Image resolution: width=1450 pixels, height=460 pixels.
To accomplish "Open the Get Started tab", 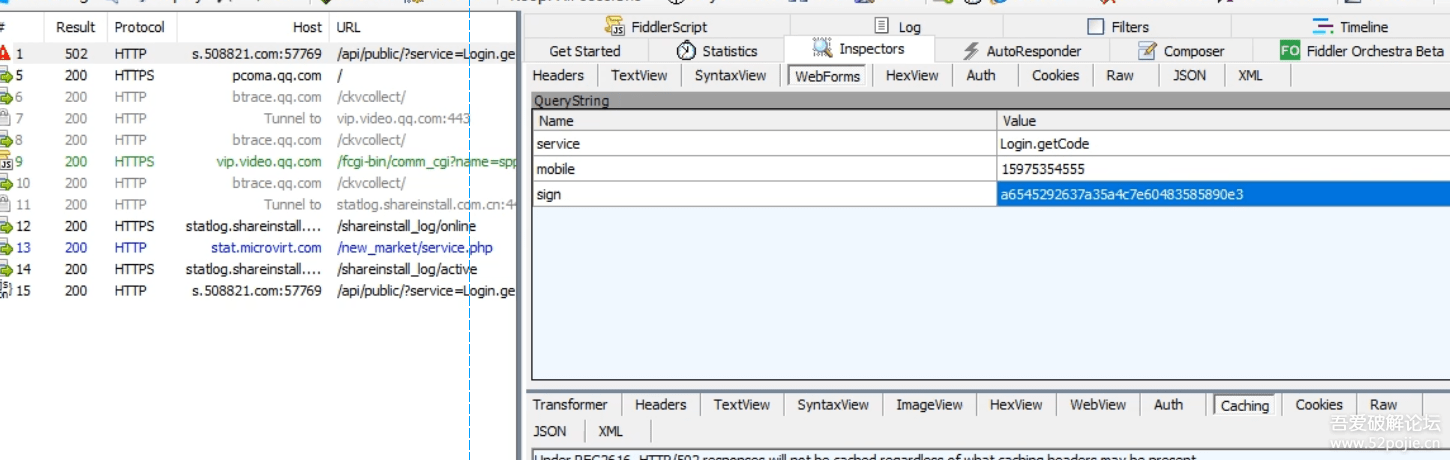I will [x=585, y=51].
